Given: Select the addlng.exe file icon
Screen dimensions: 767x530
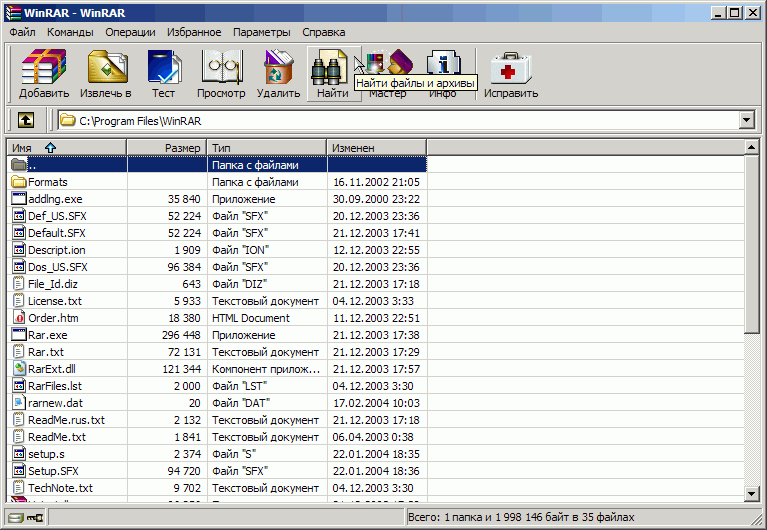Looking at the screenshot, I should pos(19,199).
